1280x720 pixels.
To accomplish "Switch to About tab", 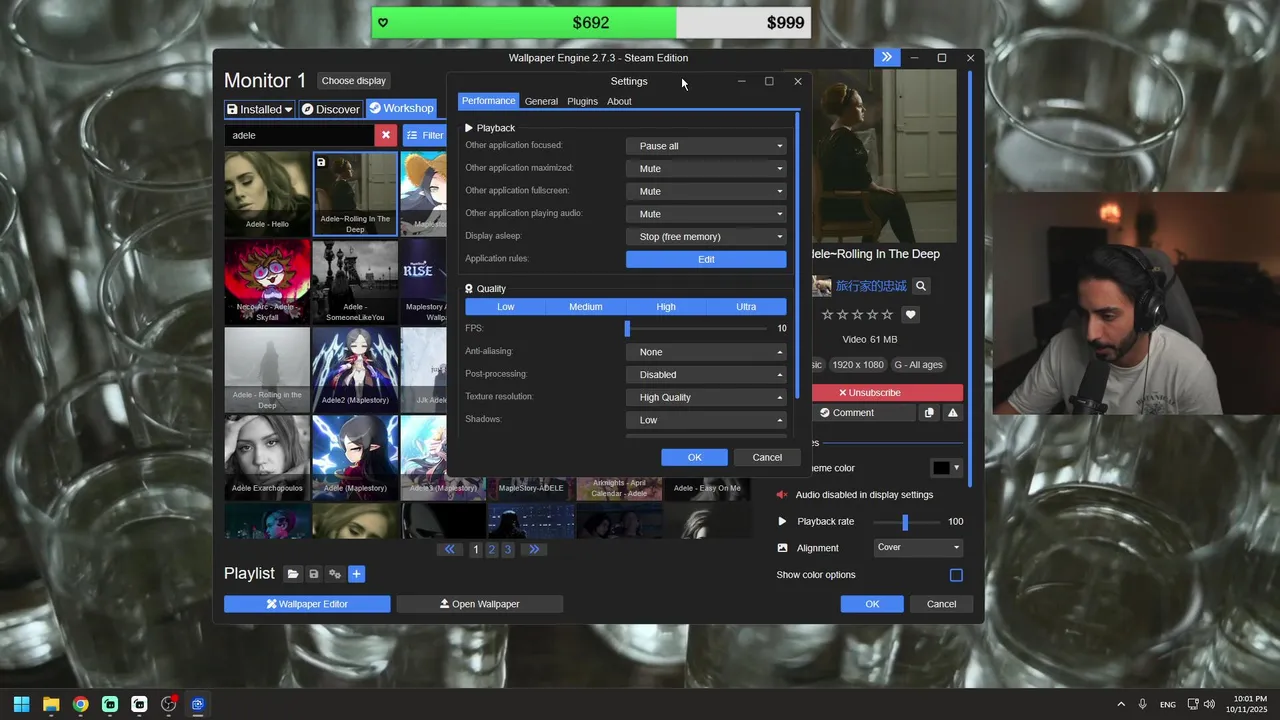I will [x=619, y=101].
